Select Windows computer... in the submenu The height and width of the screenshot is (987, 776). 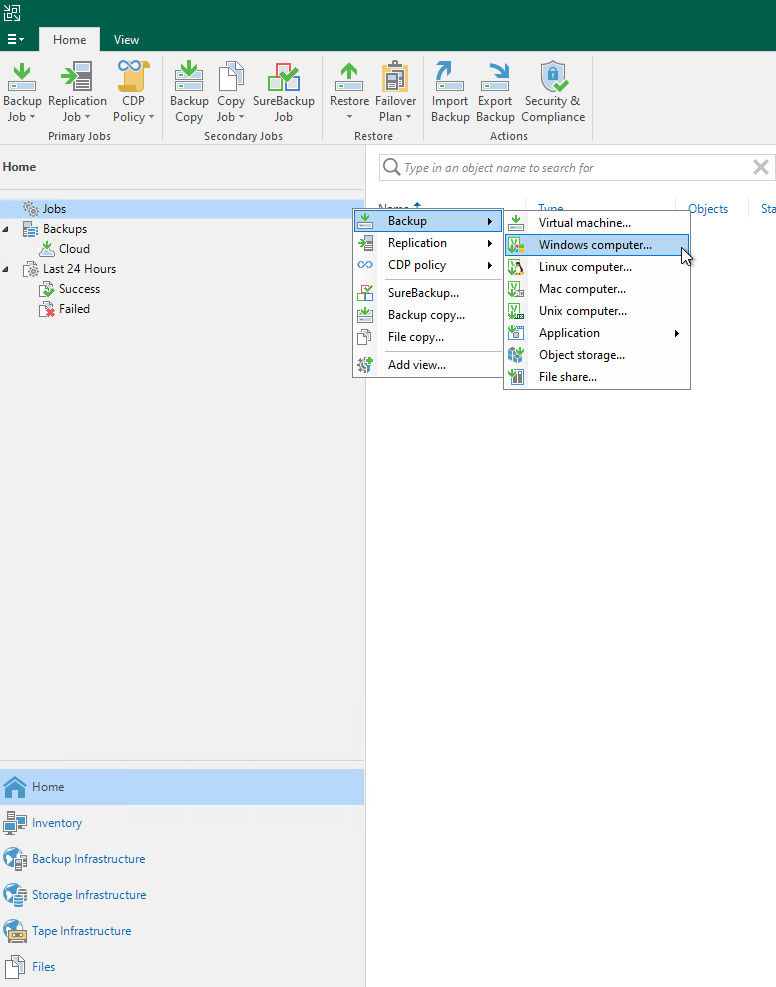(x=597, y=245)
